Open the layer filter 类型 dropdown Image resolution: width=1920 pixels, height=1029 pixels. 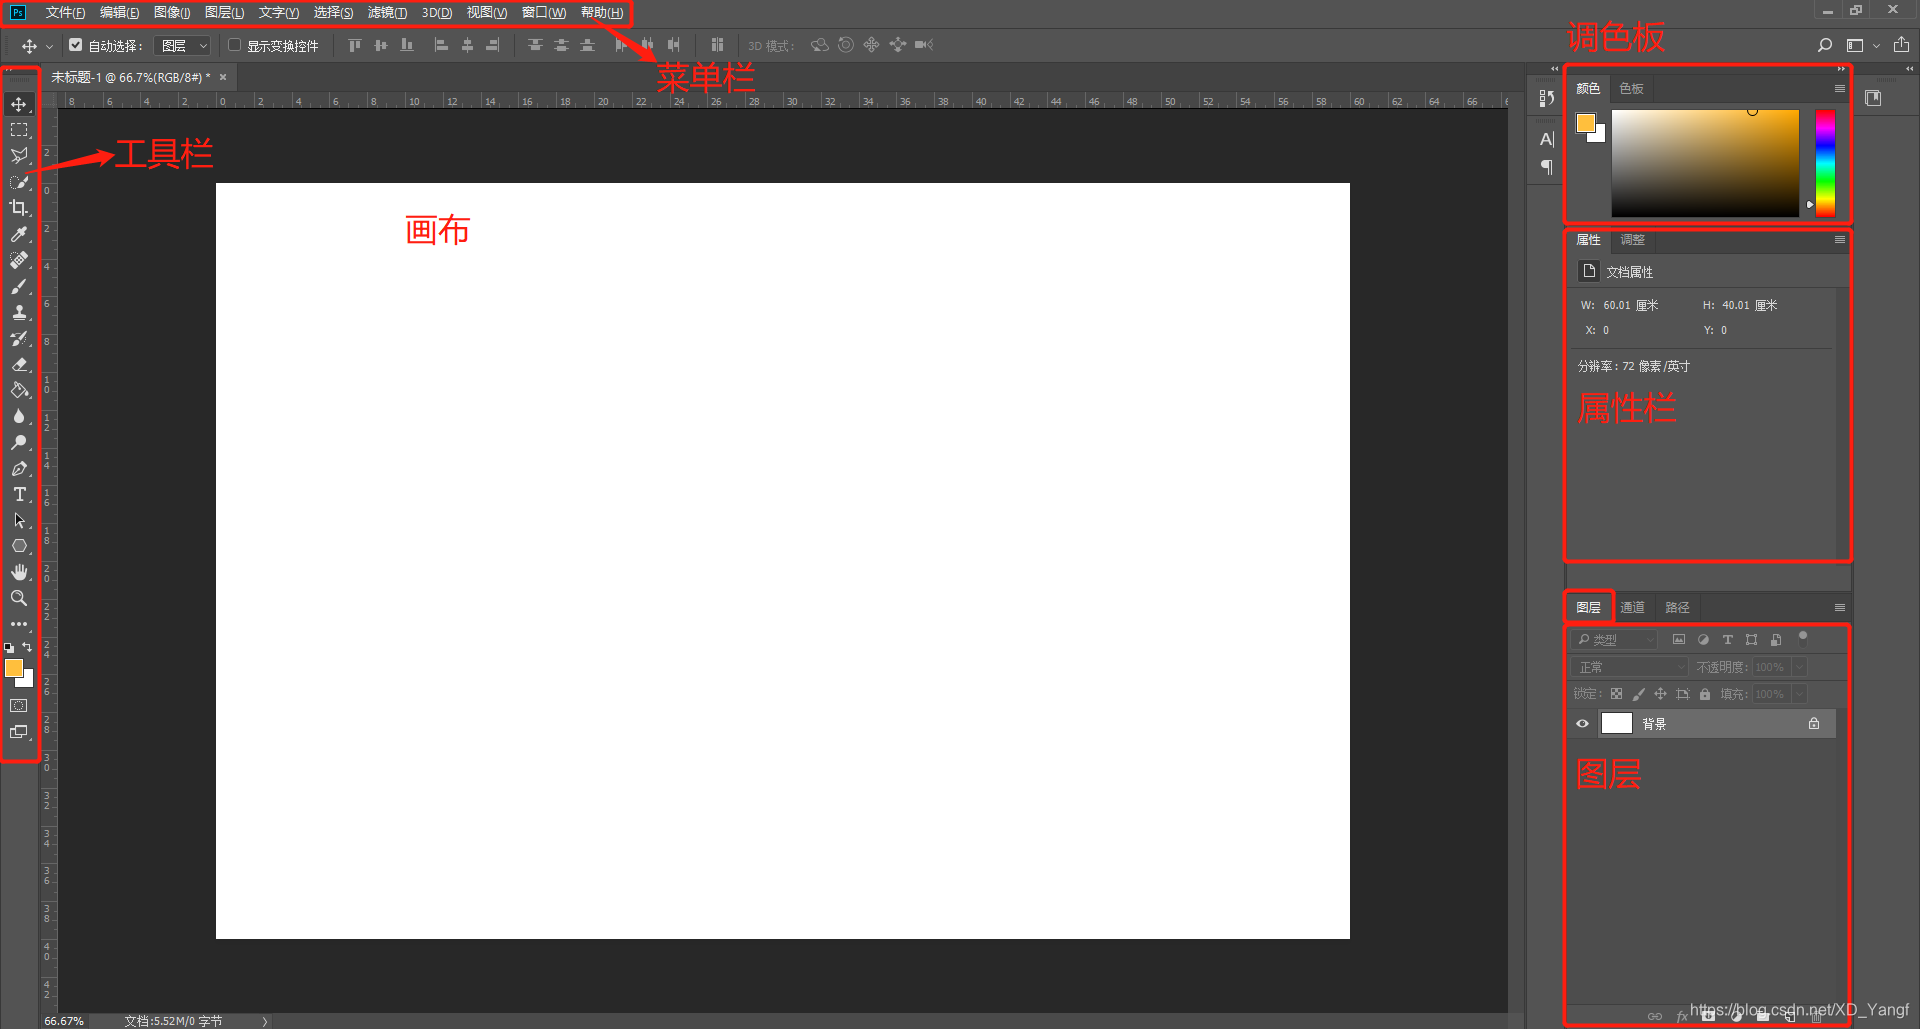click(1614, 640)
